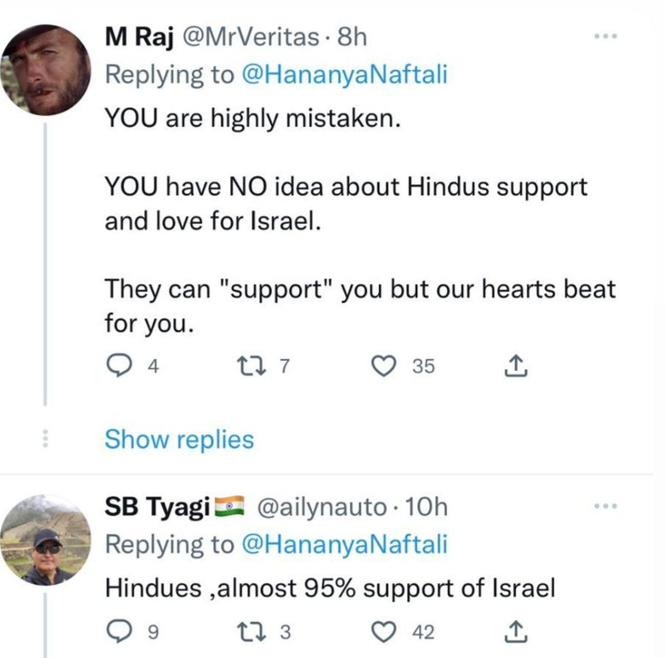The height and width of the screenshot is (658, 665).
Task: Expand Show replies thread
Action: 179,439
